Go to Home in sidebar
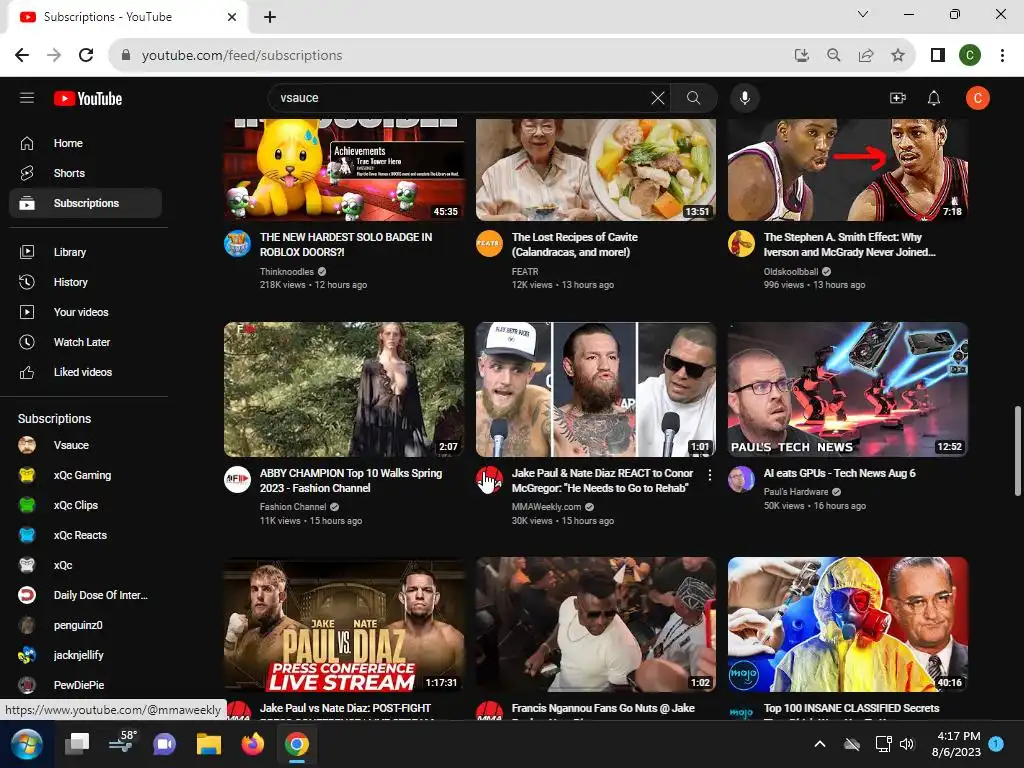This screenshot has width=1024, height=768. tap(86, 143)
